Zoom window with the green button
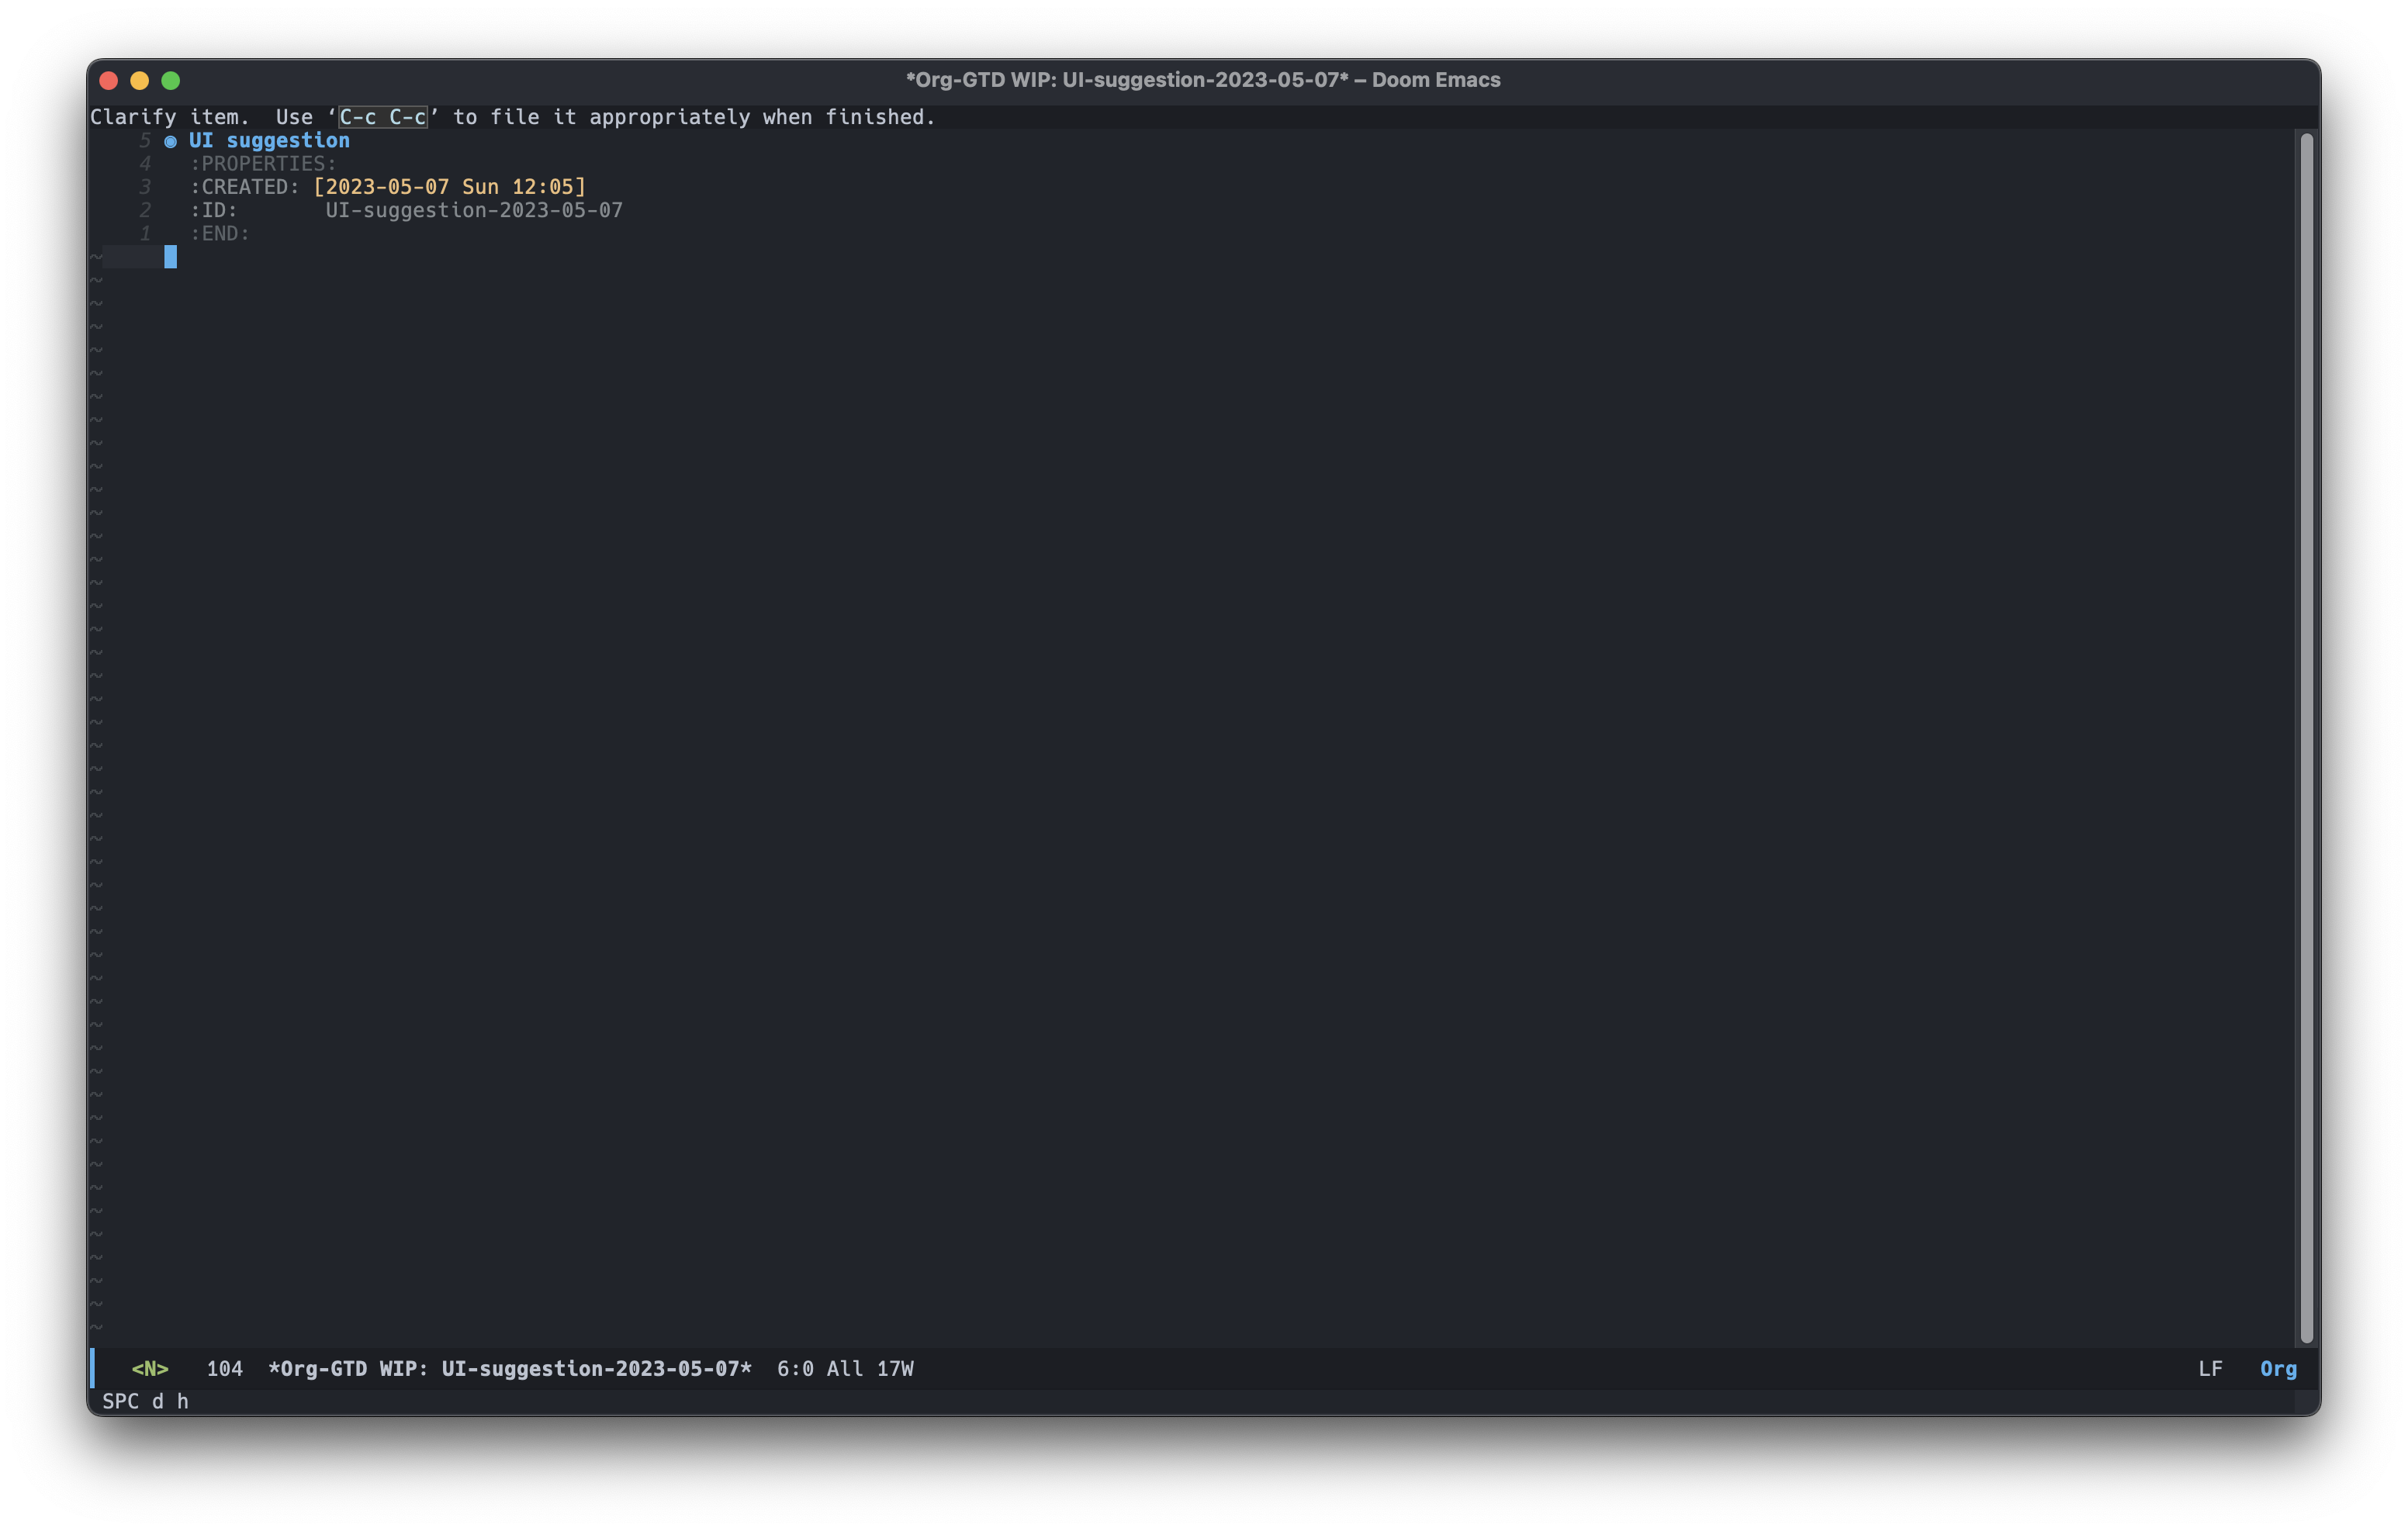 click(x=171, y=80)
